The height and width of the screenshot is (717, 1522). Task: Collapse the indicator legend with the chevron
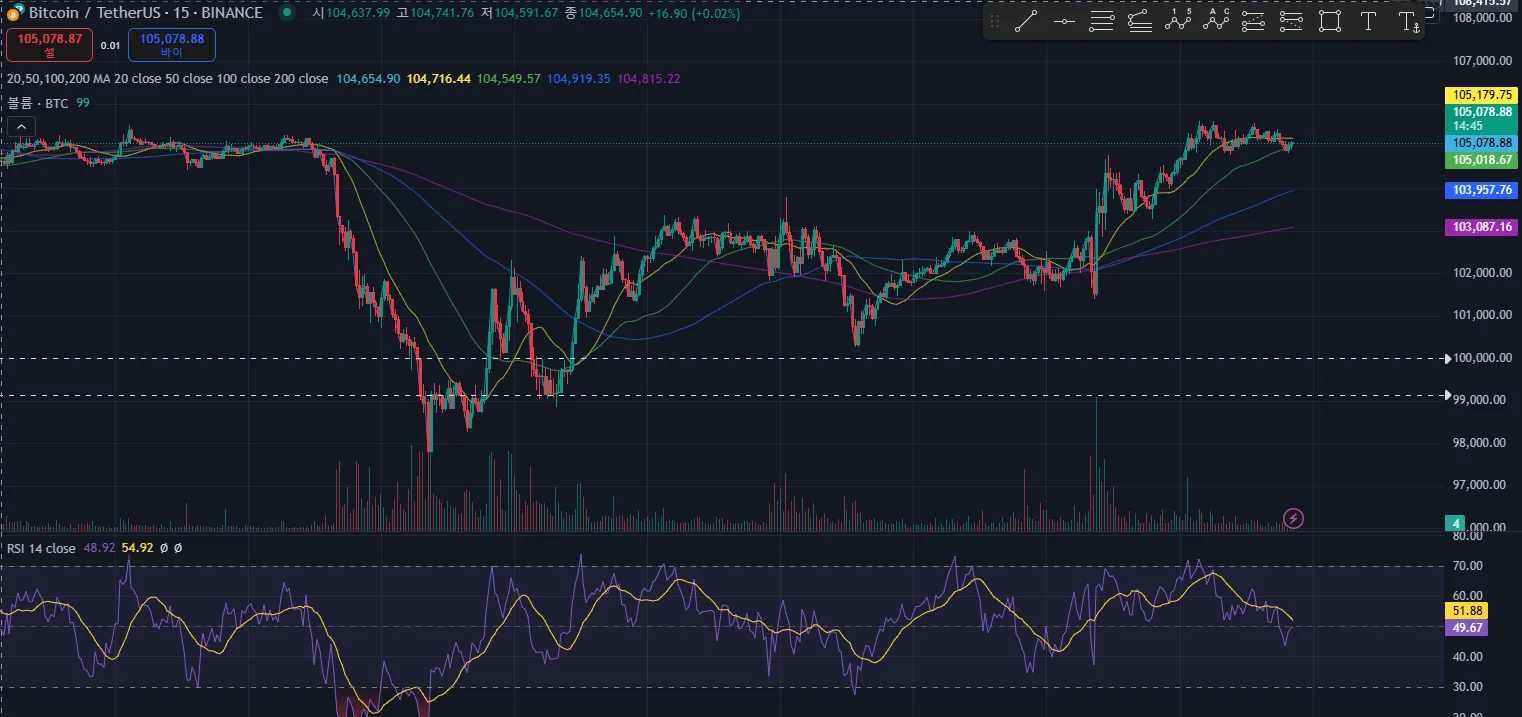21,126
